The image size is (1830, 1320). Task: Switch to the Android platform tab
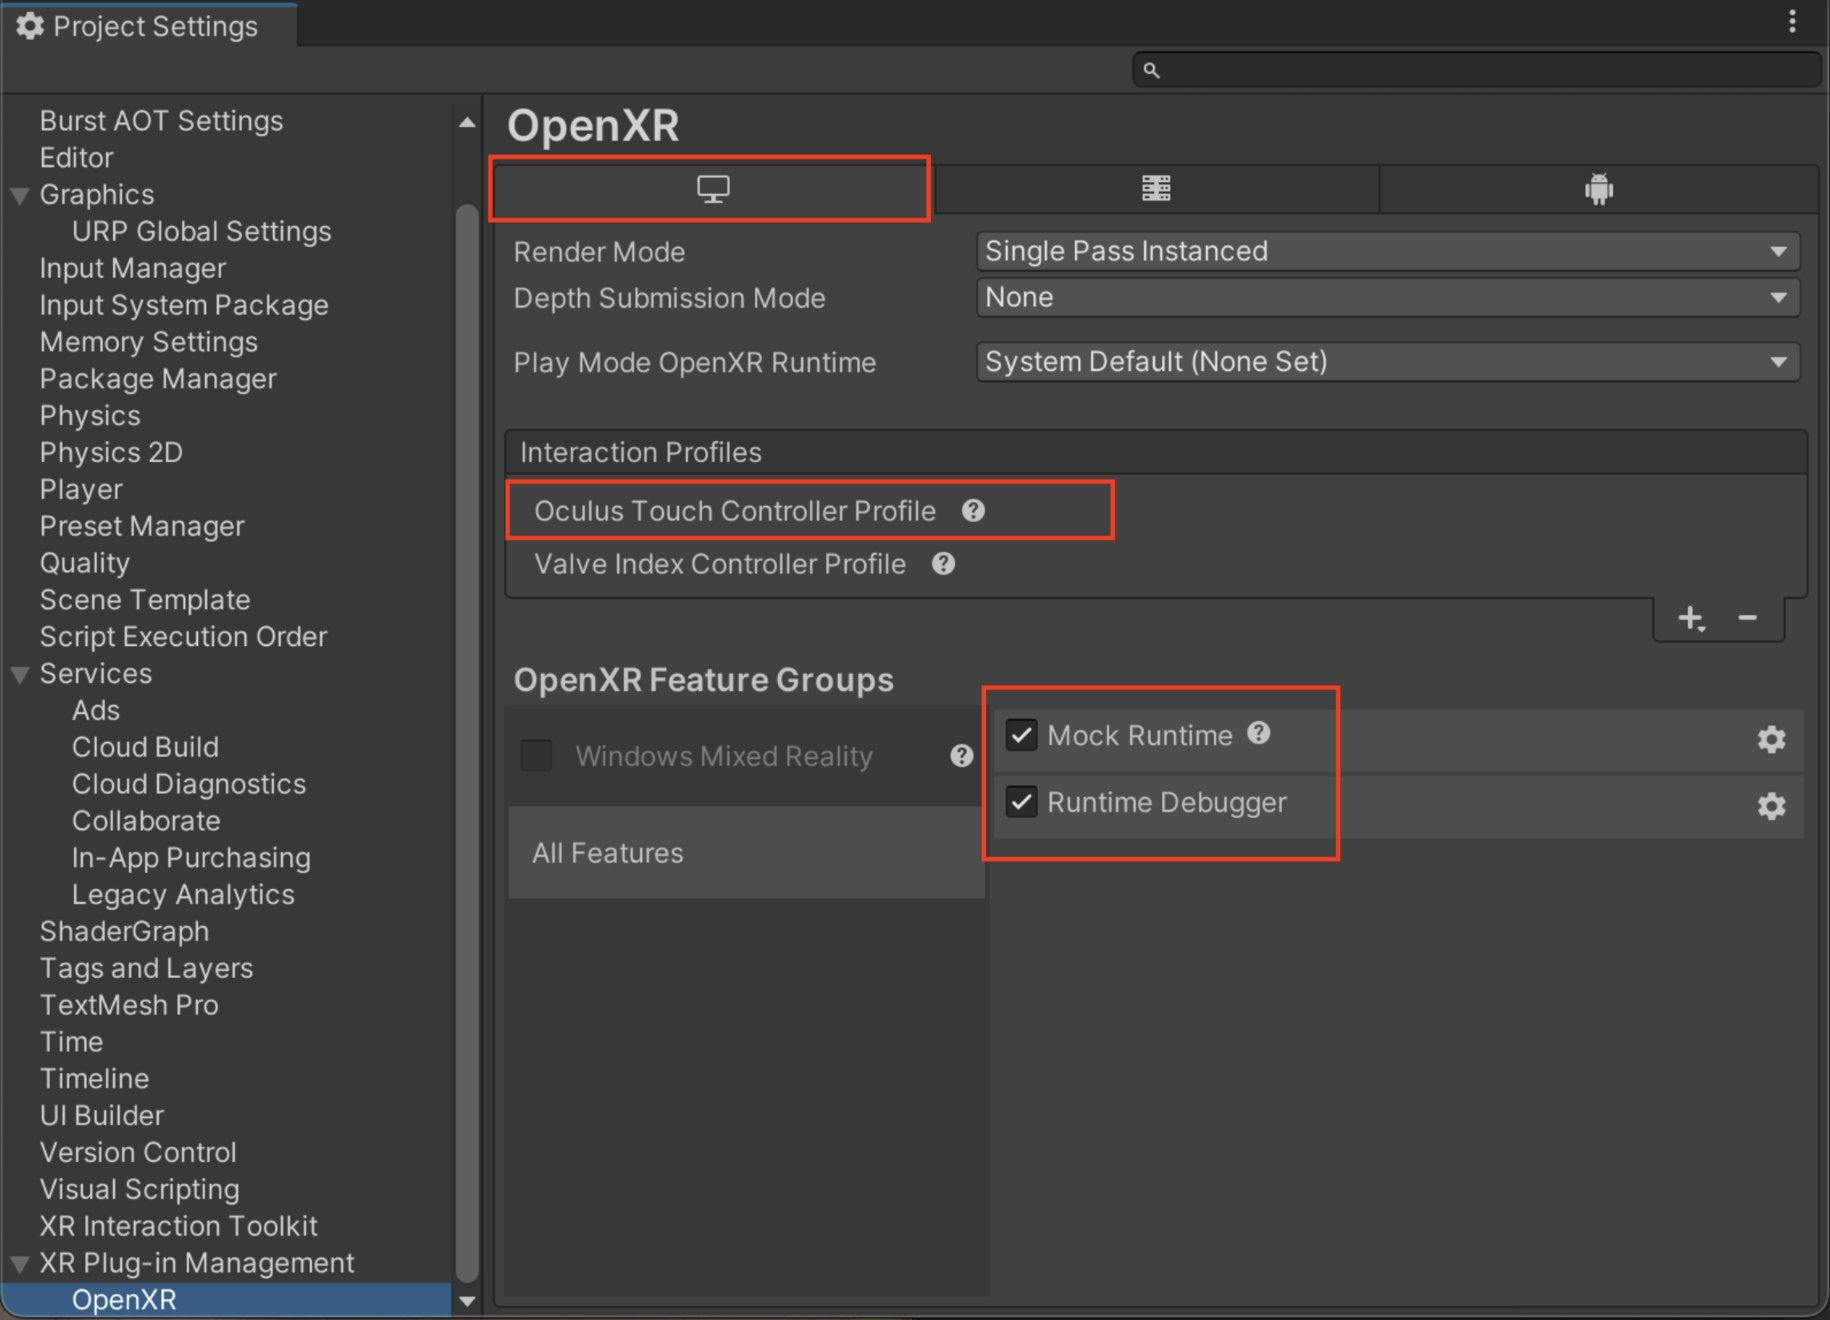[1598, 189]
